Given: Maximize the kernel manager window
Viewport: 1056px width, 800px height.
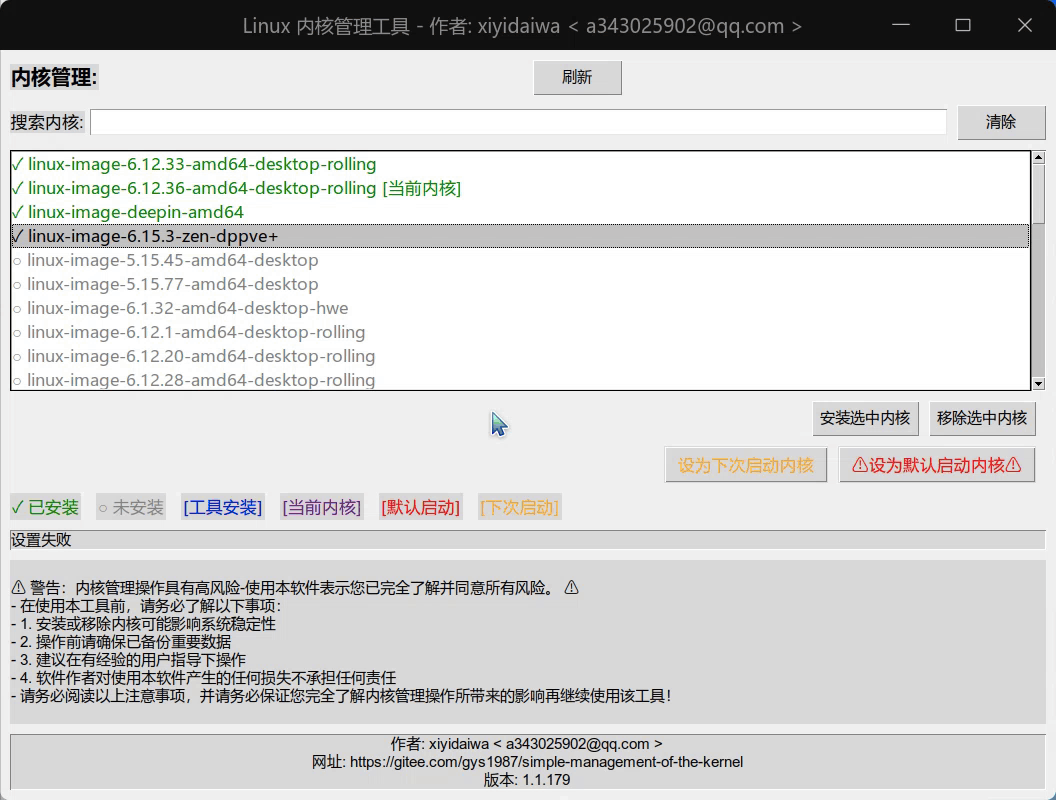Looking at the screenshot, I should click(x=963, y=26).
